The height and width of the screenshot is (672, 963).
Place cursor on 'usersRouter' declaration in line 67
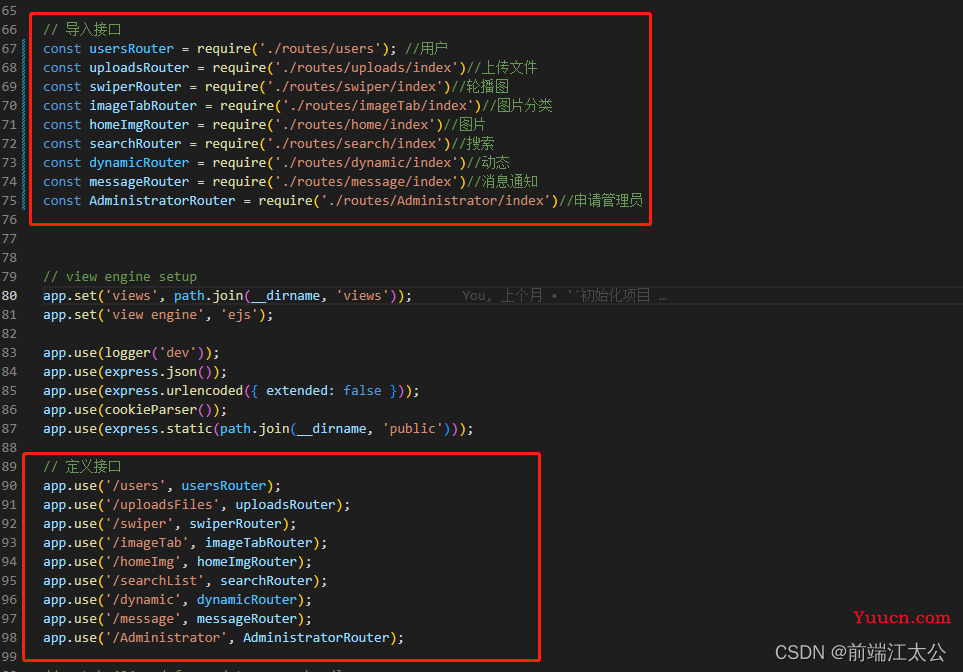[131, 49]
